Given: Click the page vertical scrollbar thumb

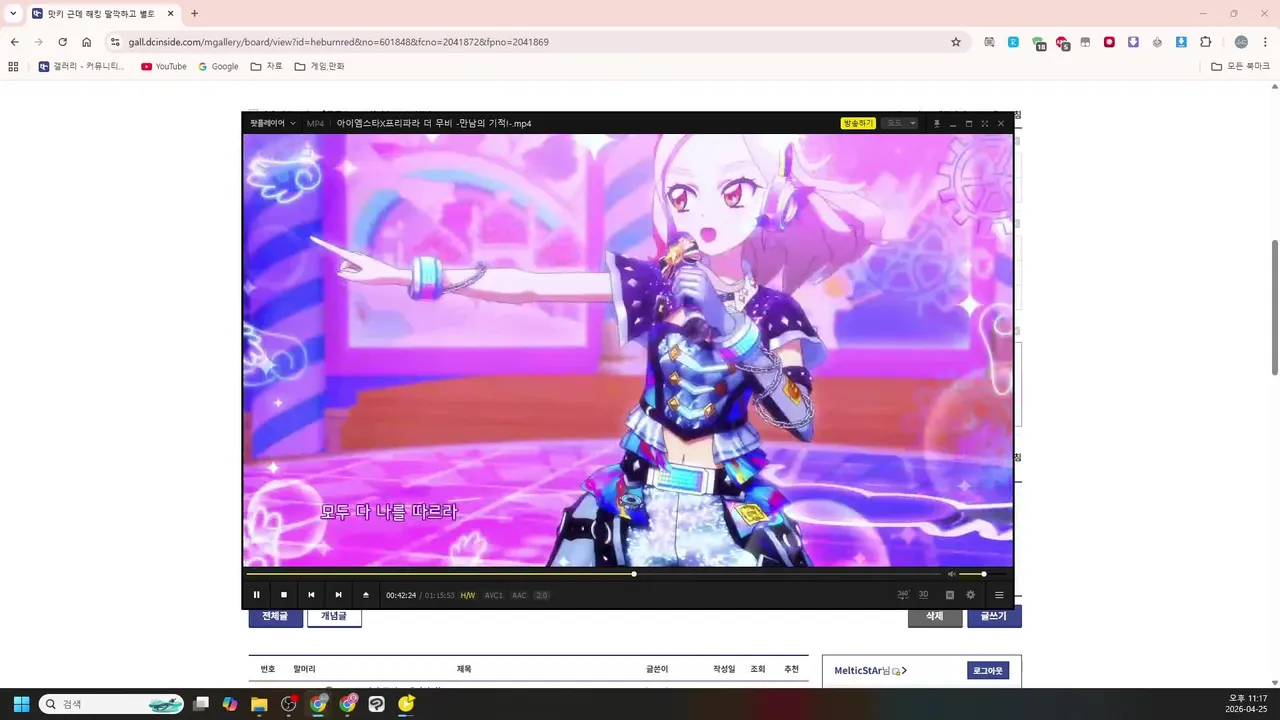Looking at the screenshot, I should (1274, 307).
